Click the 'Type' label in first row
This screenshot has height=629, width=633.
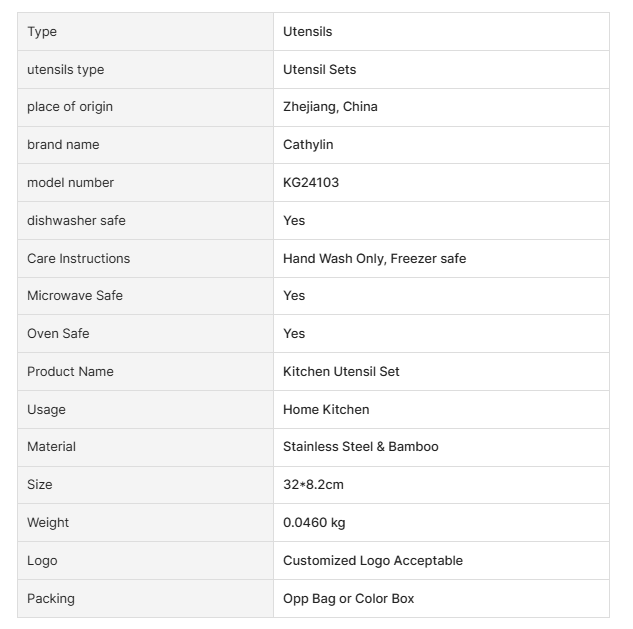(x=42, y=32)
